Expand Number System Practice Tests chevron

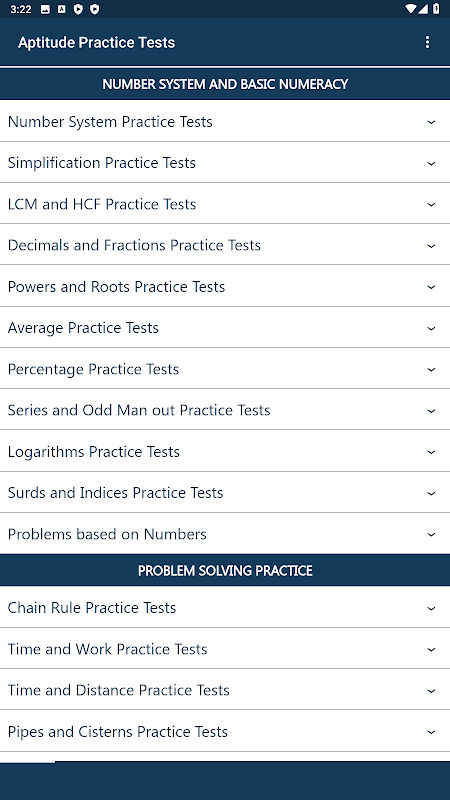pyautogui.click(x=431, y=122)
